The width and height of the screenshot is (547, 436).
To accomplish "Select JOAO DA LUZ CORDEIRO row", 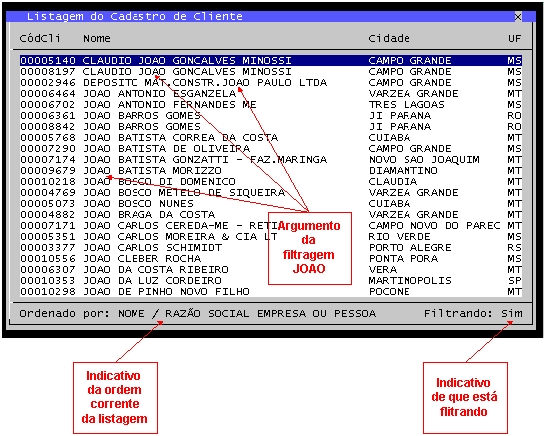I will tap(271, 280).
